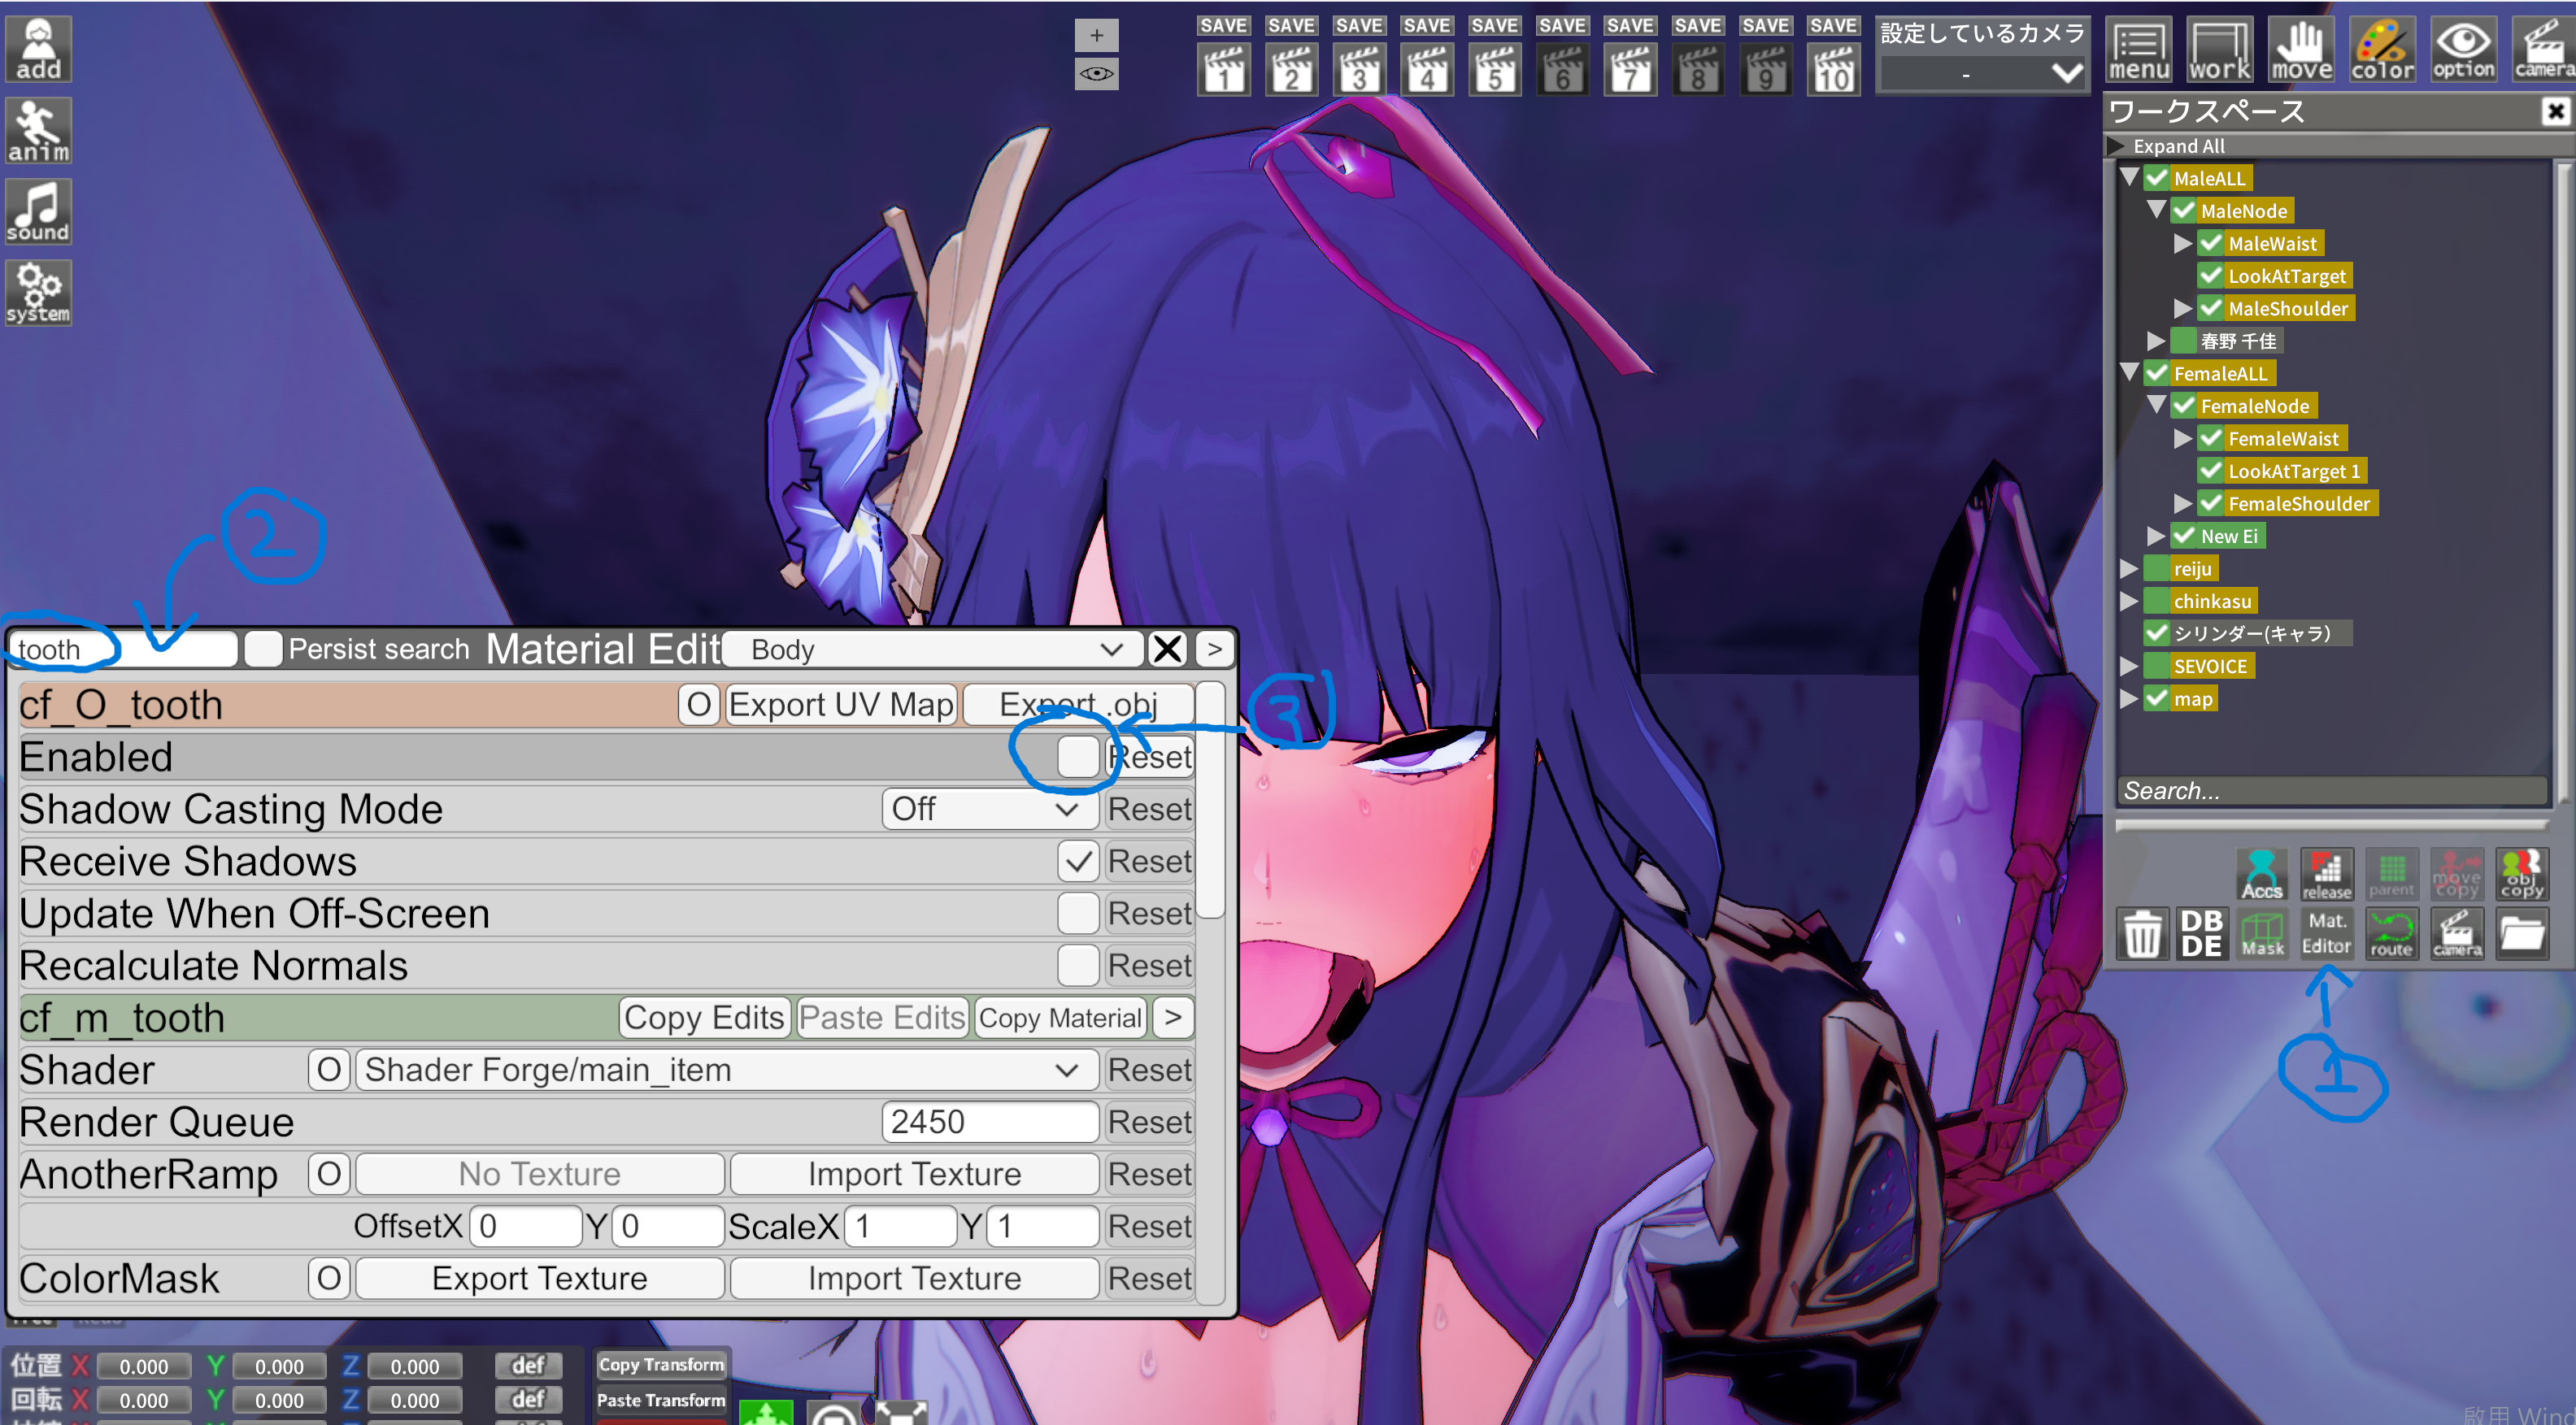This screenshot has width=2576, height=1425.
Task: Click Import Texture for AnotherRamp
Action: point(914,1174)
